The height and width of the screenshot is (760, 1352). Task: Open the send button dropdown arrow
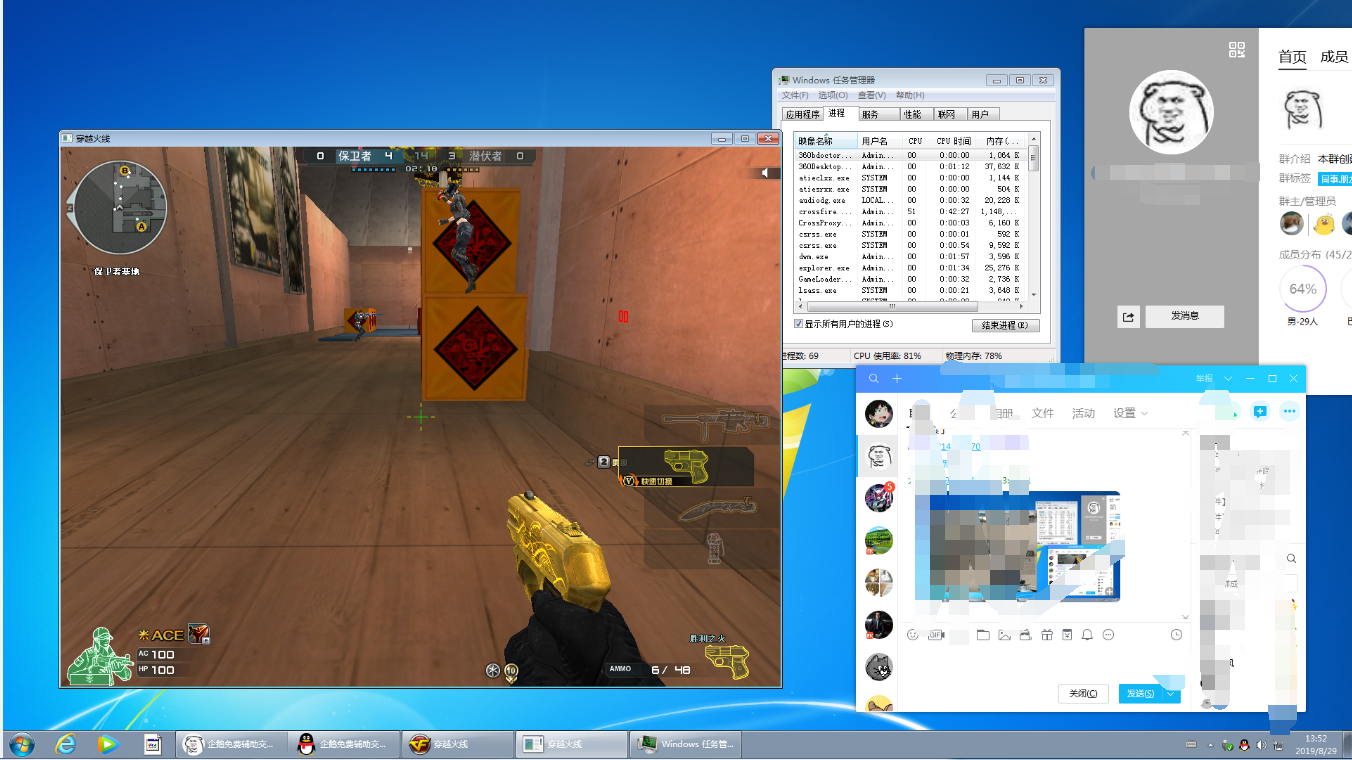click(x=1171, y=693)
